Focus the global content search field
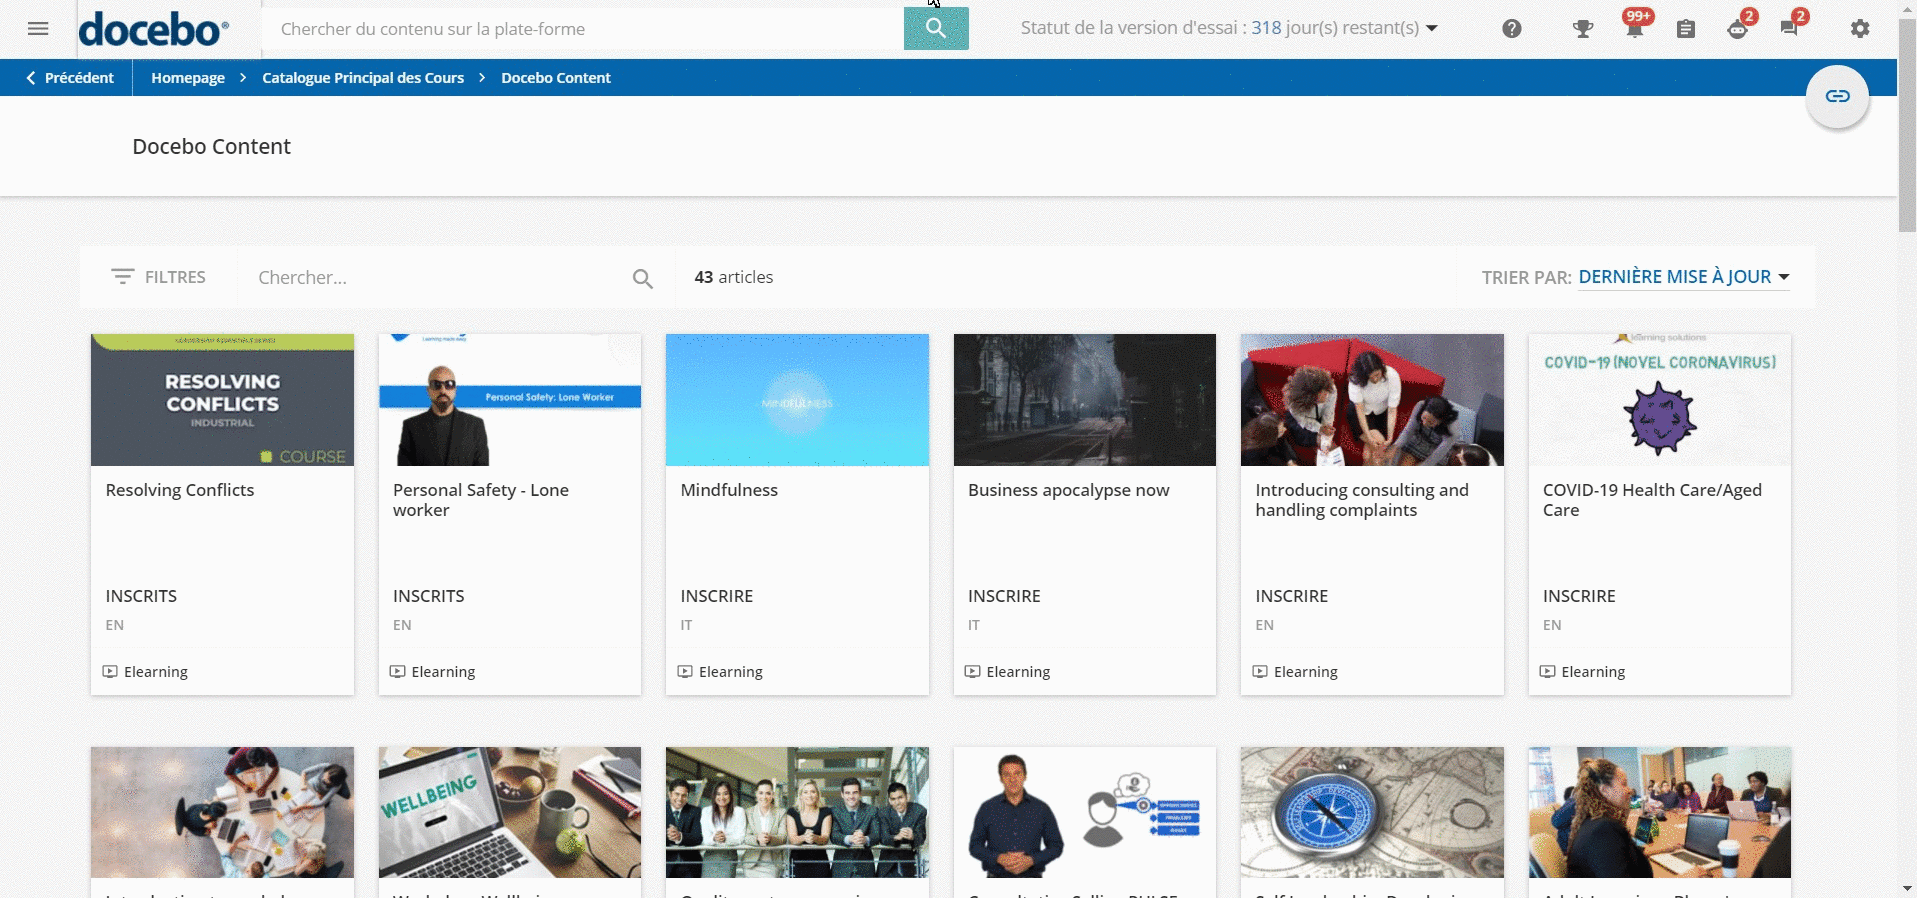The image size is (1917, 898). (583, 29)
